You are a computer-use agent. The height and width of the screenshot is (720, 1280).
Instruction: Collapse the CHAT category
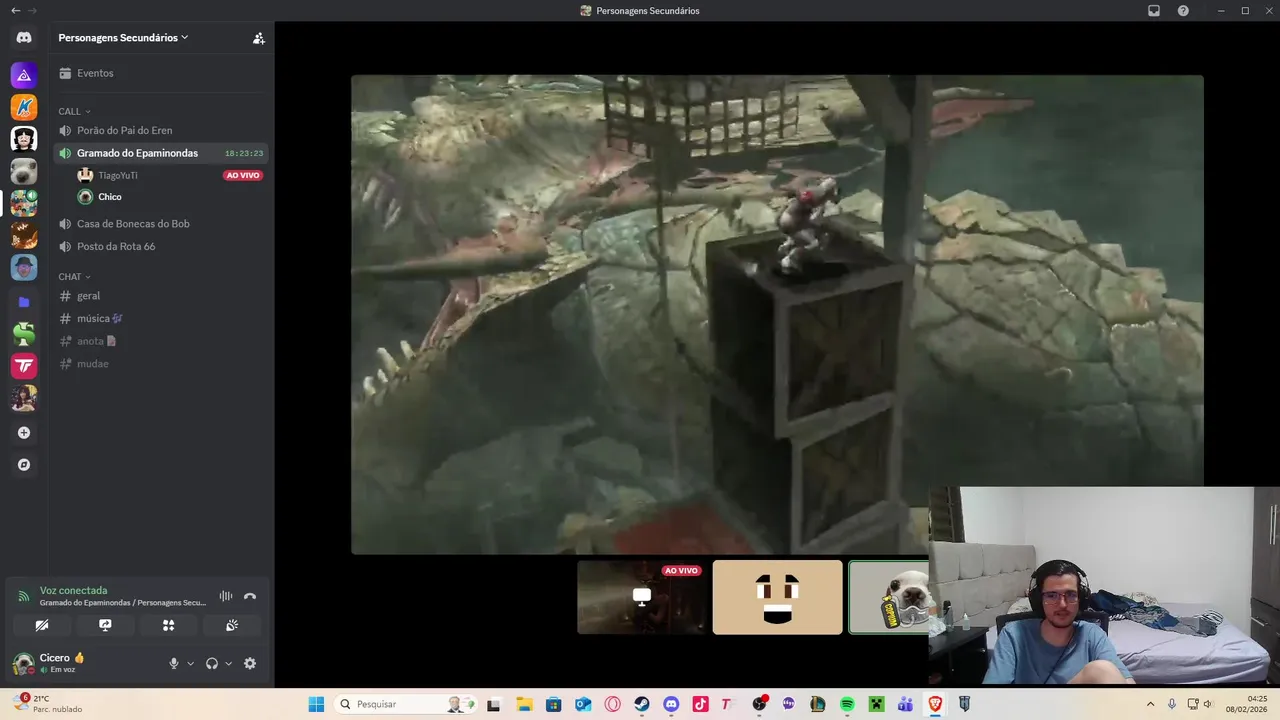[x=74, y=276]
